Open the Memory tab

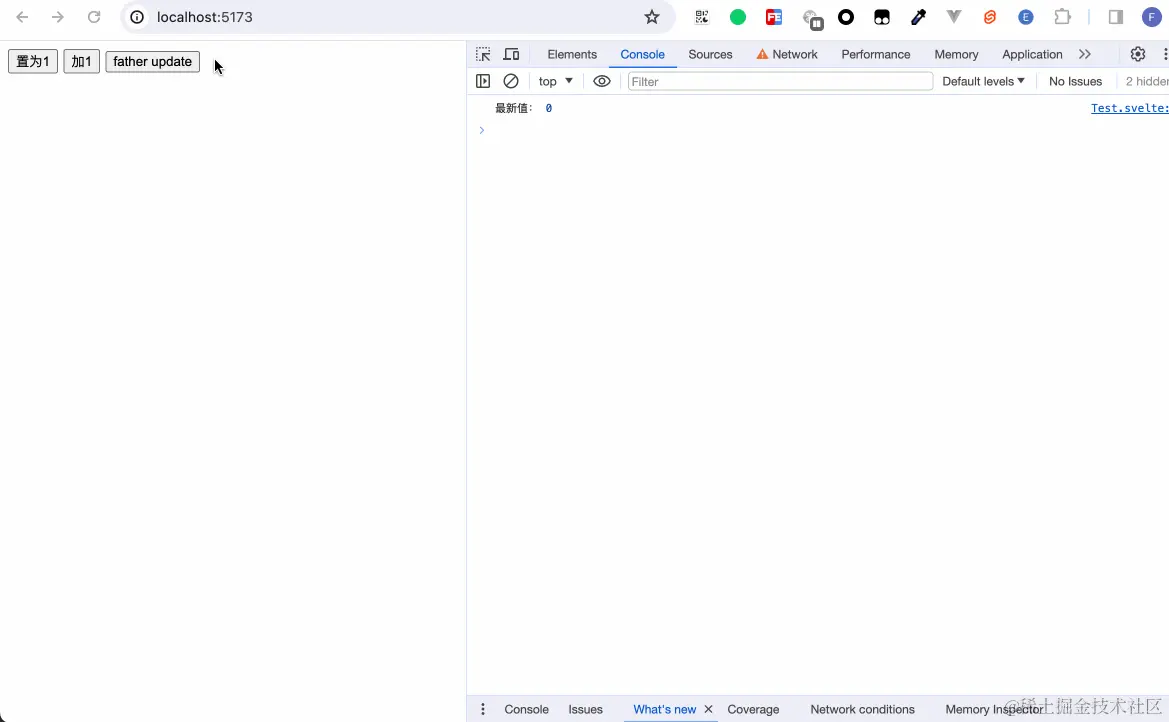click(x=956, y=54)
